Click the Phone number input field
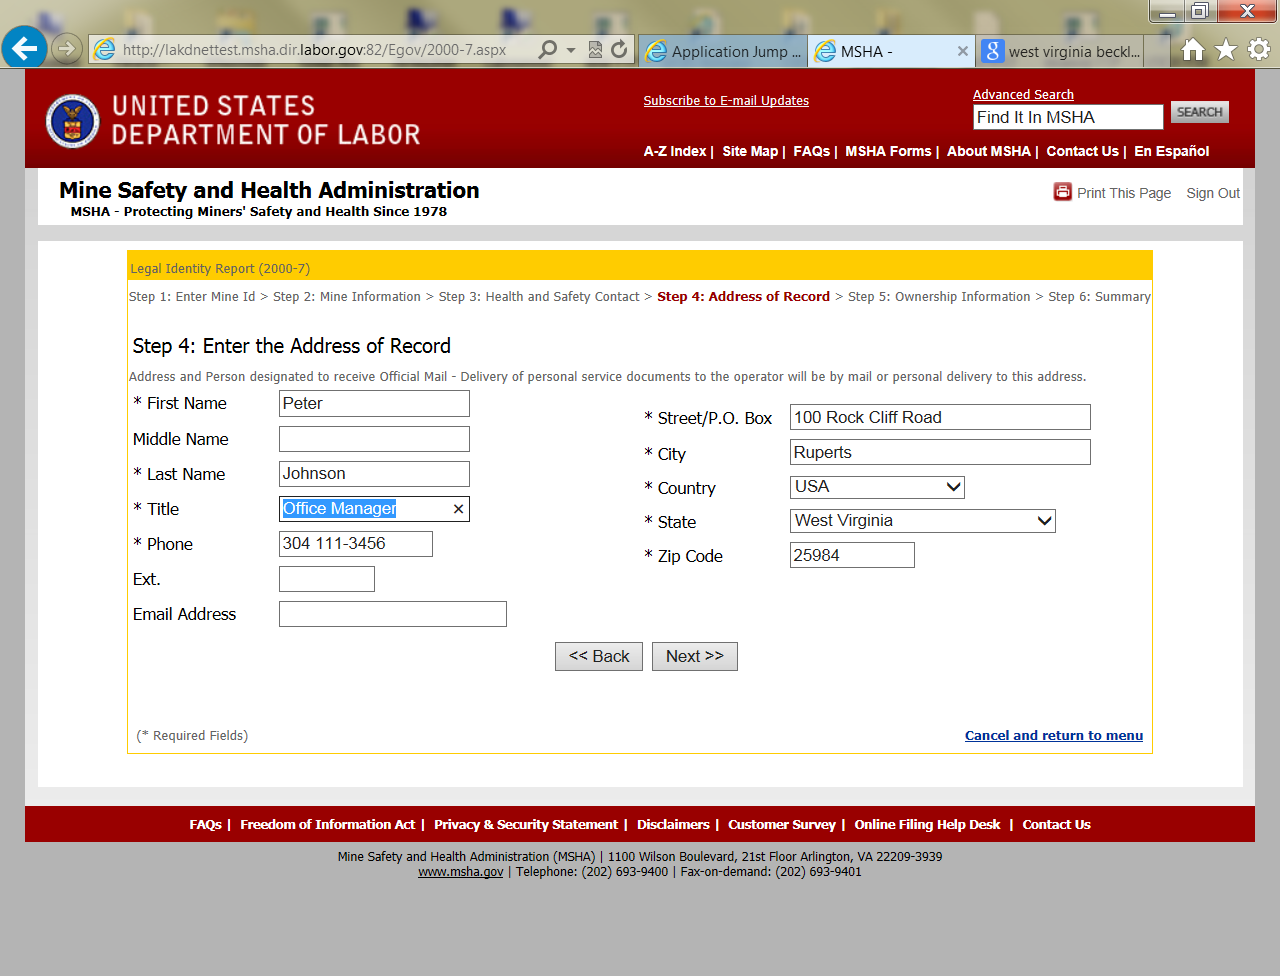 pyautogui.click(x=356, y=544)
